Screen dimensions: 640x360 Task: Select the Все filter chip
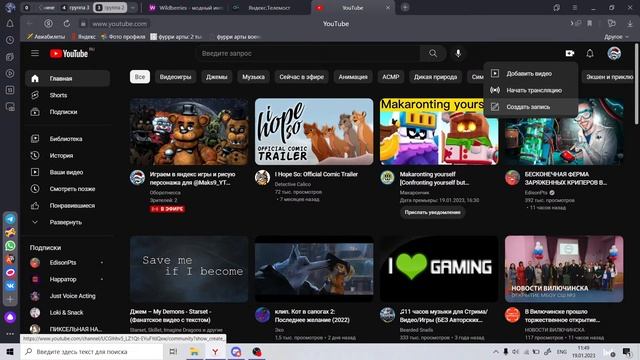tap(140, 77)
